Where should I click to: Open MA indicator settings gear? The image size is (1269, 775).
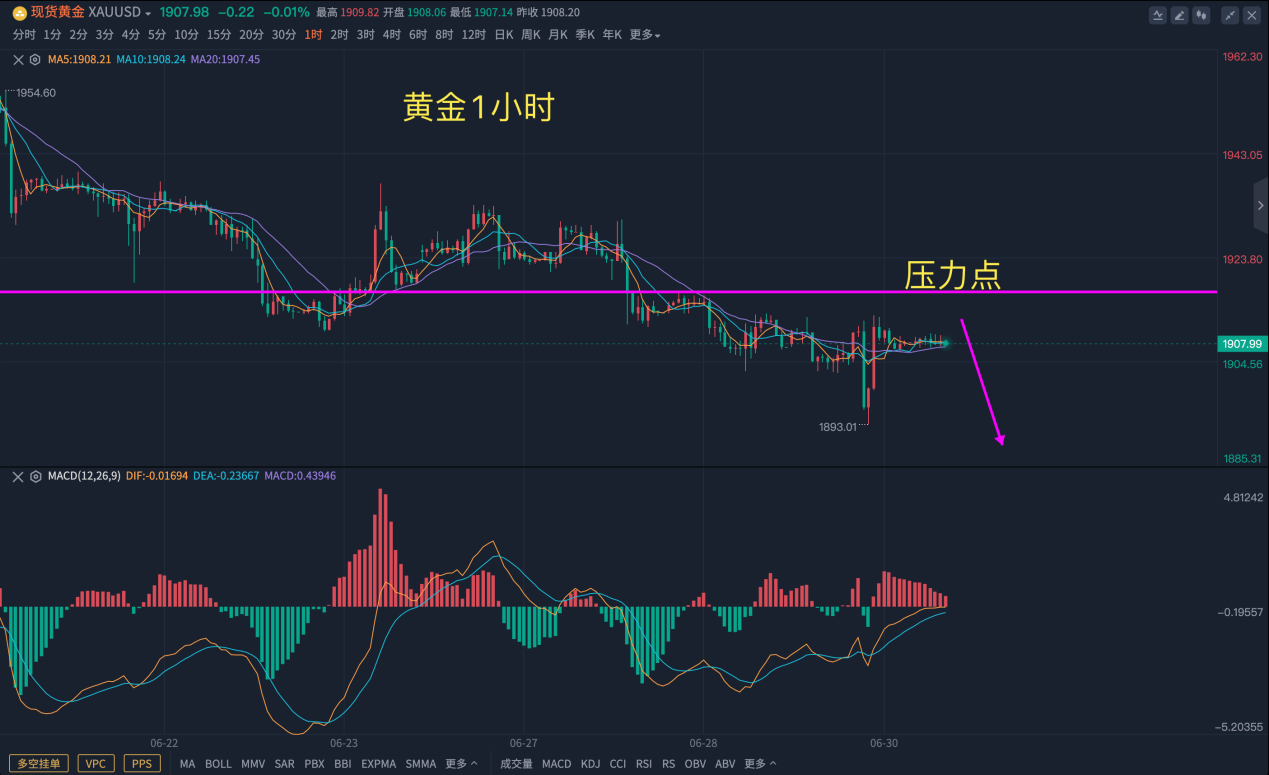35,60
